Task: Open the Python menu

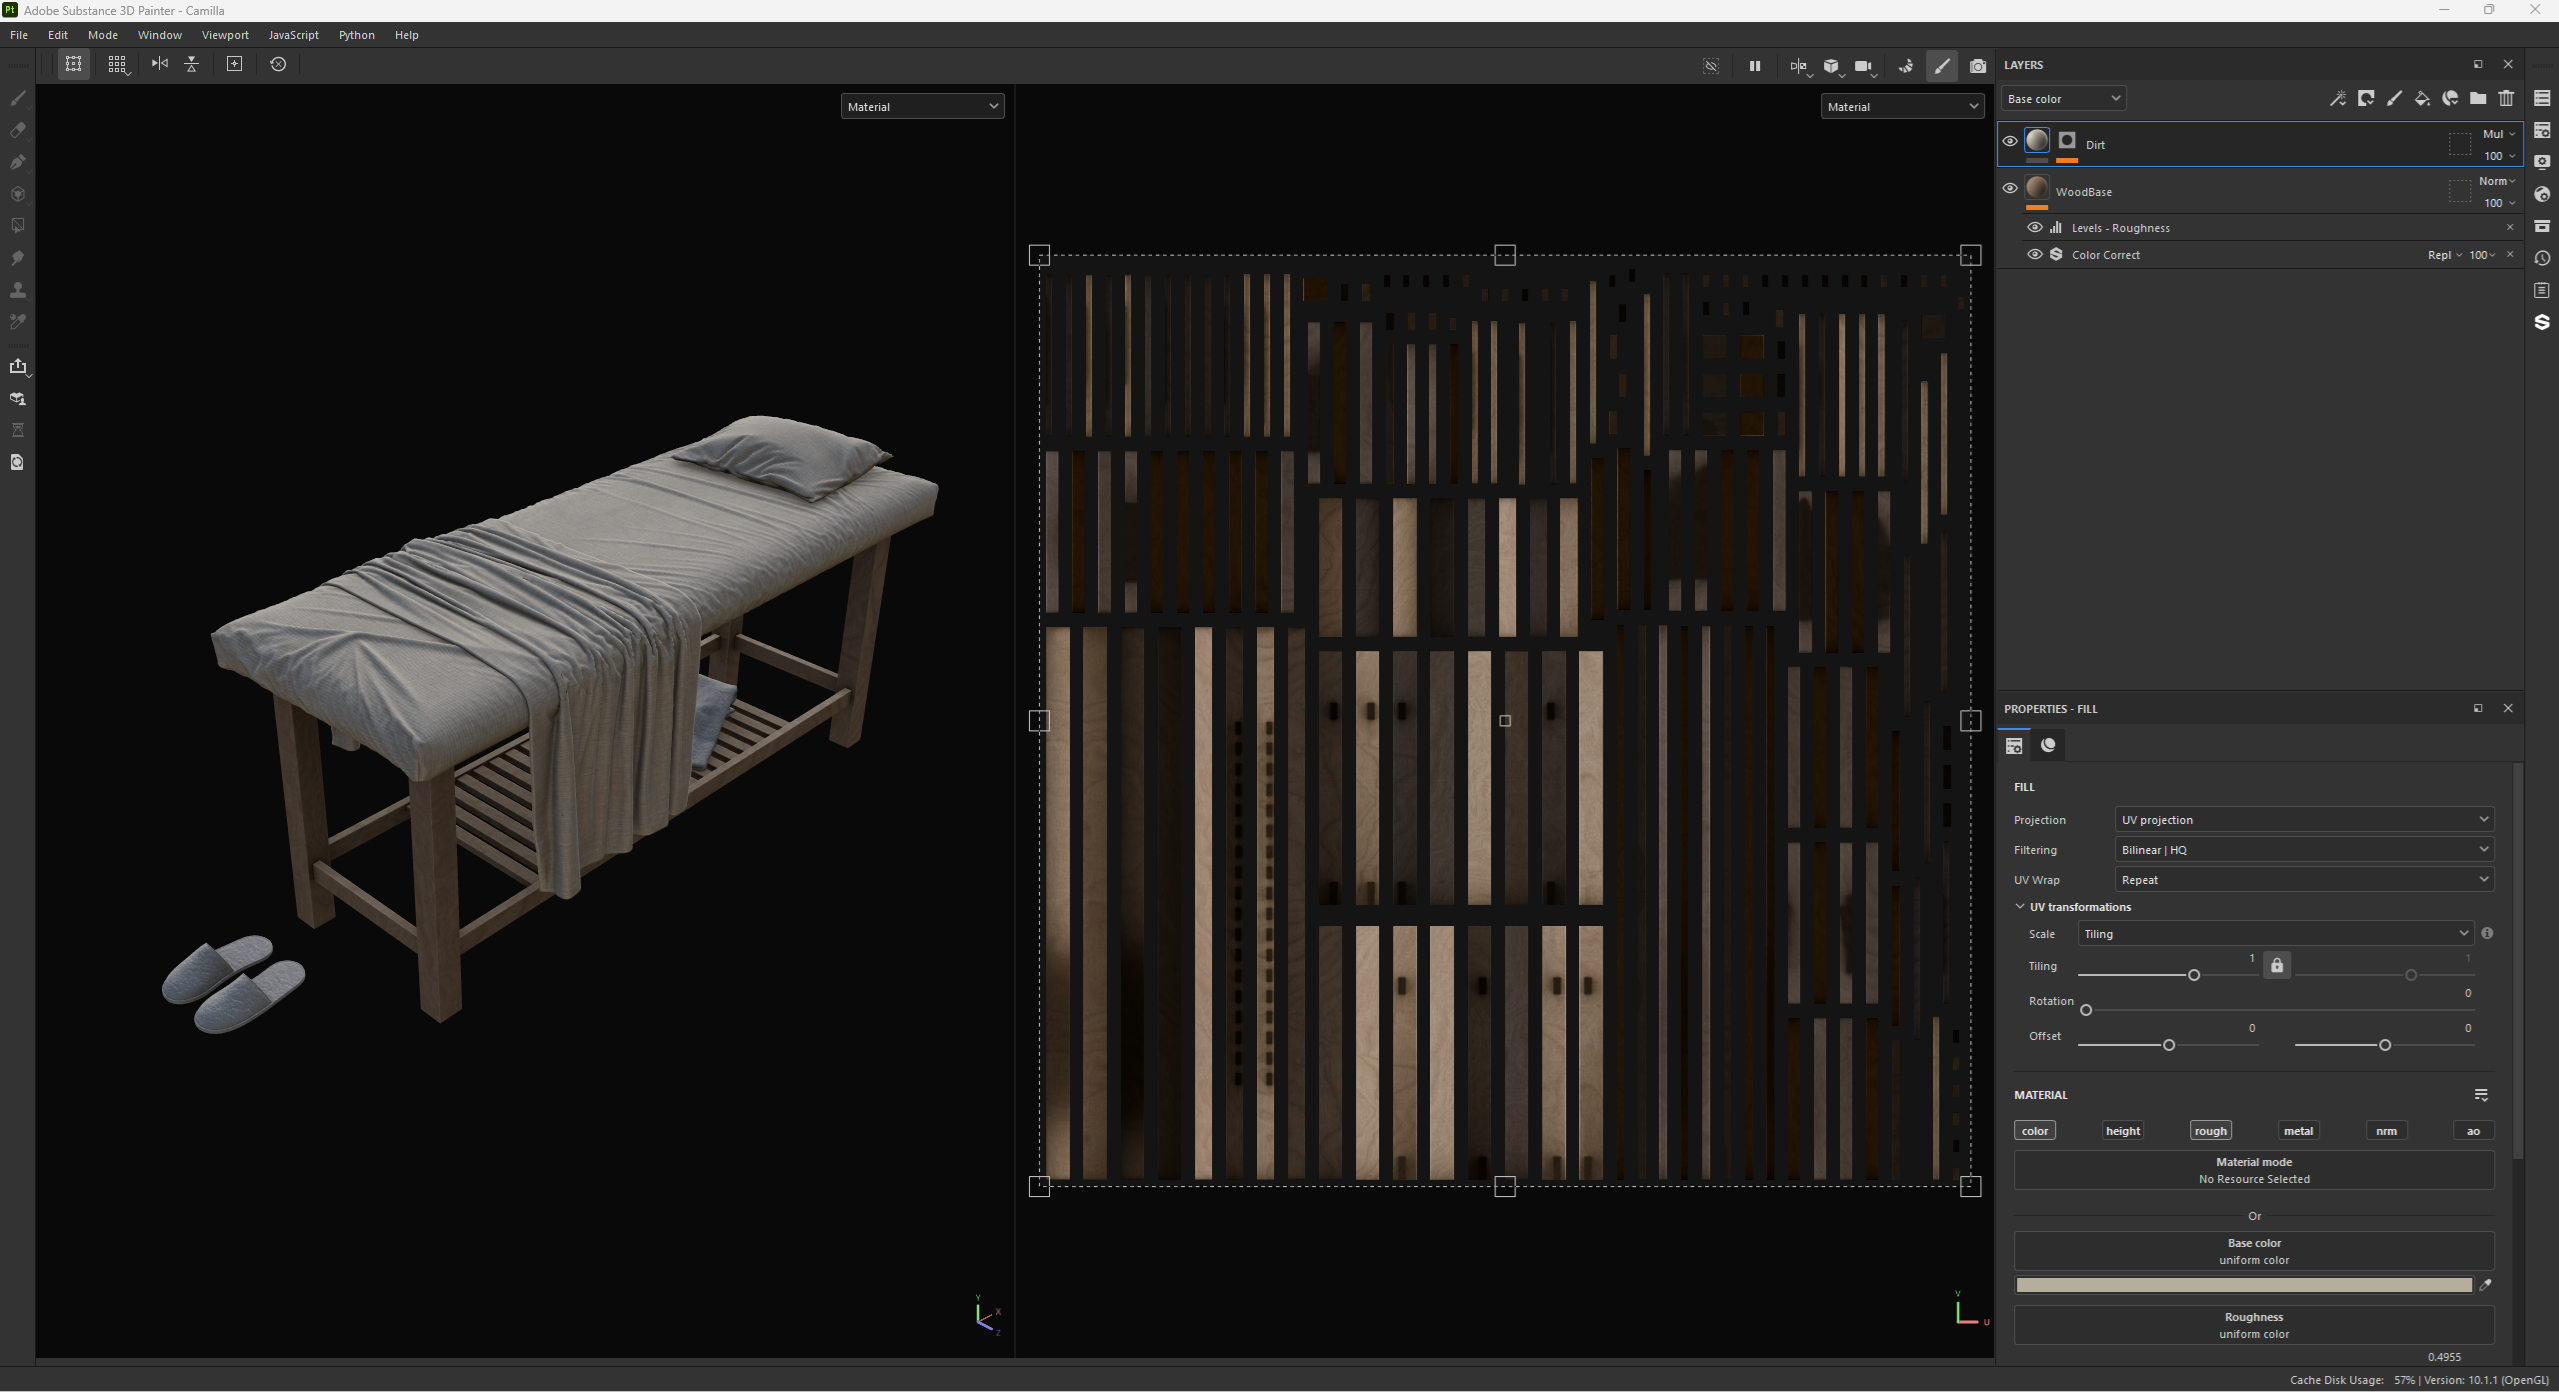Action: [356, 35]
